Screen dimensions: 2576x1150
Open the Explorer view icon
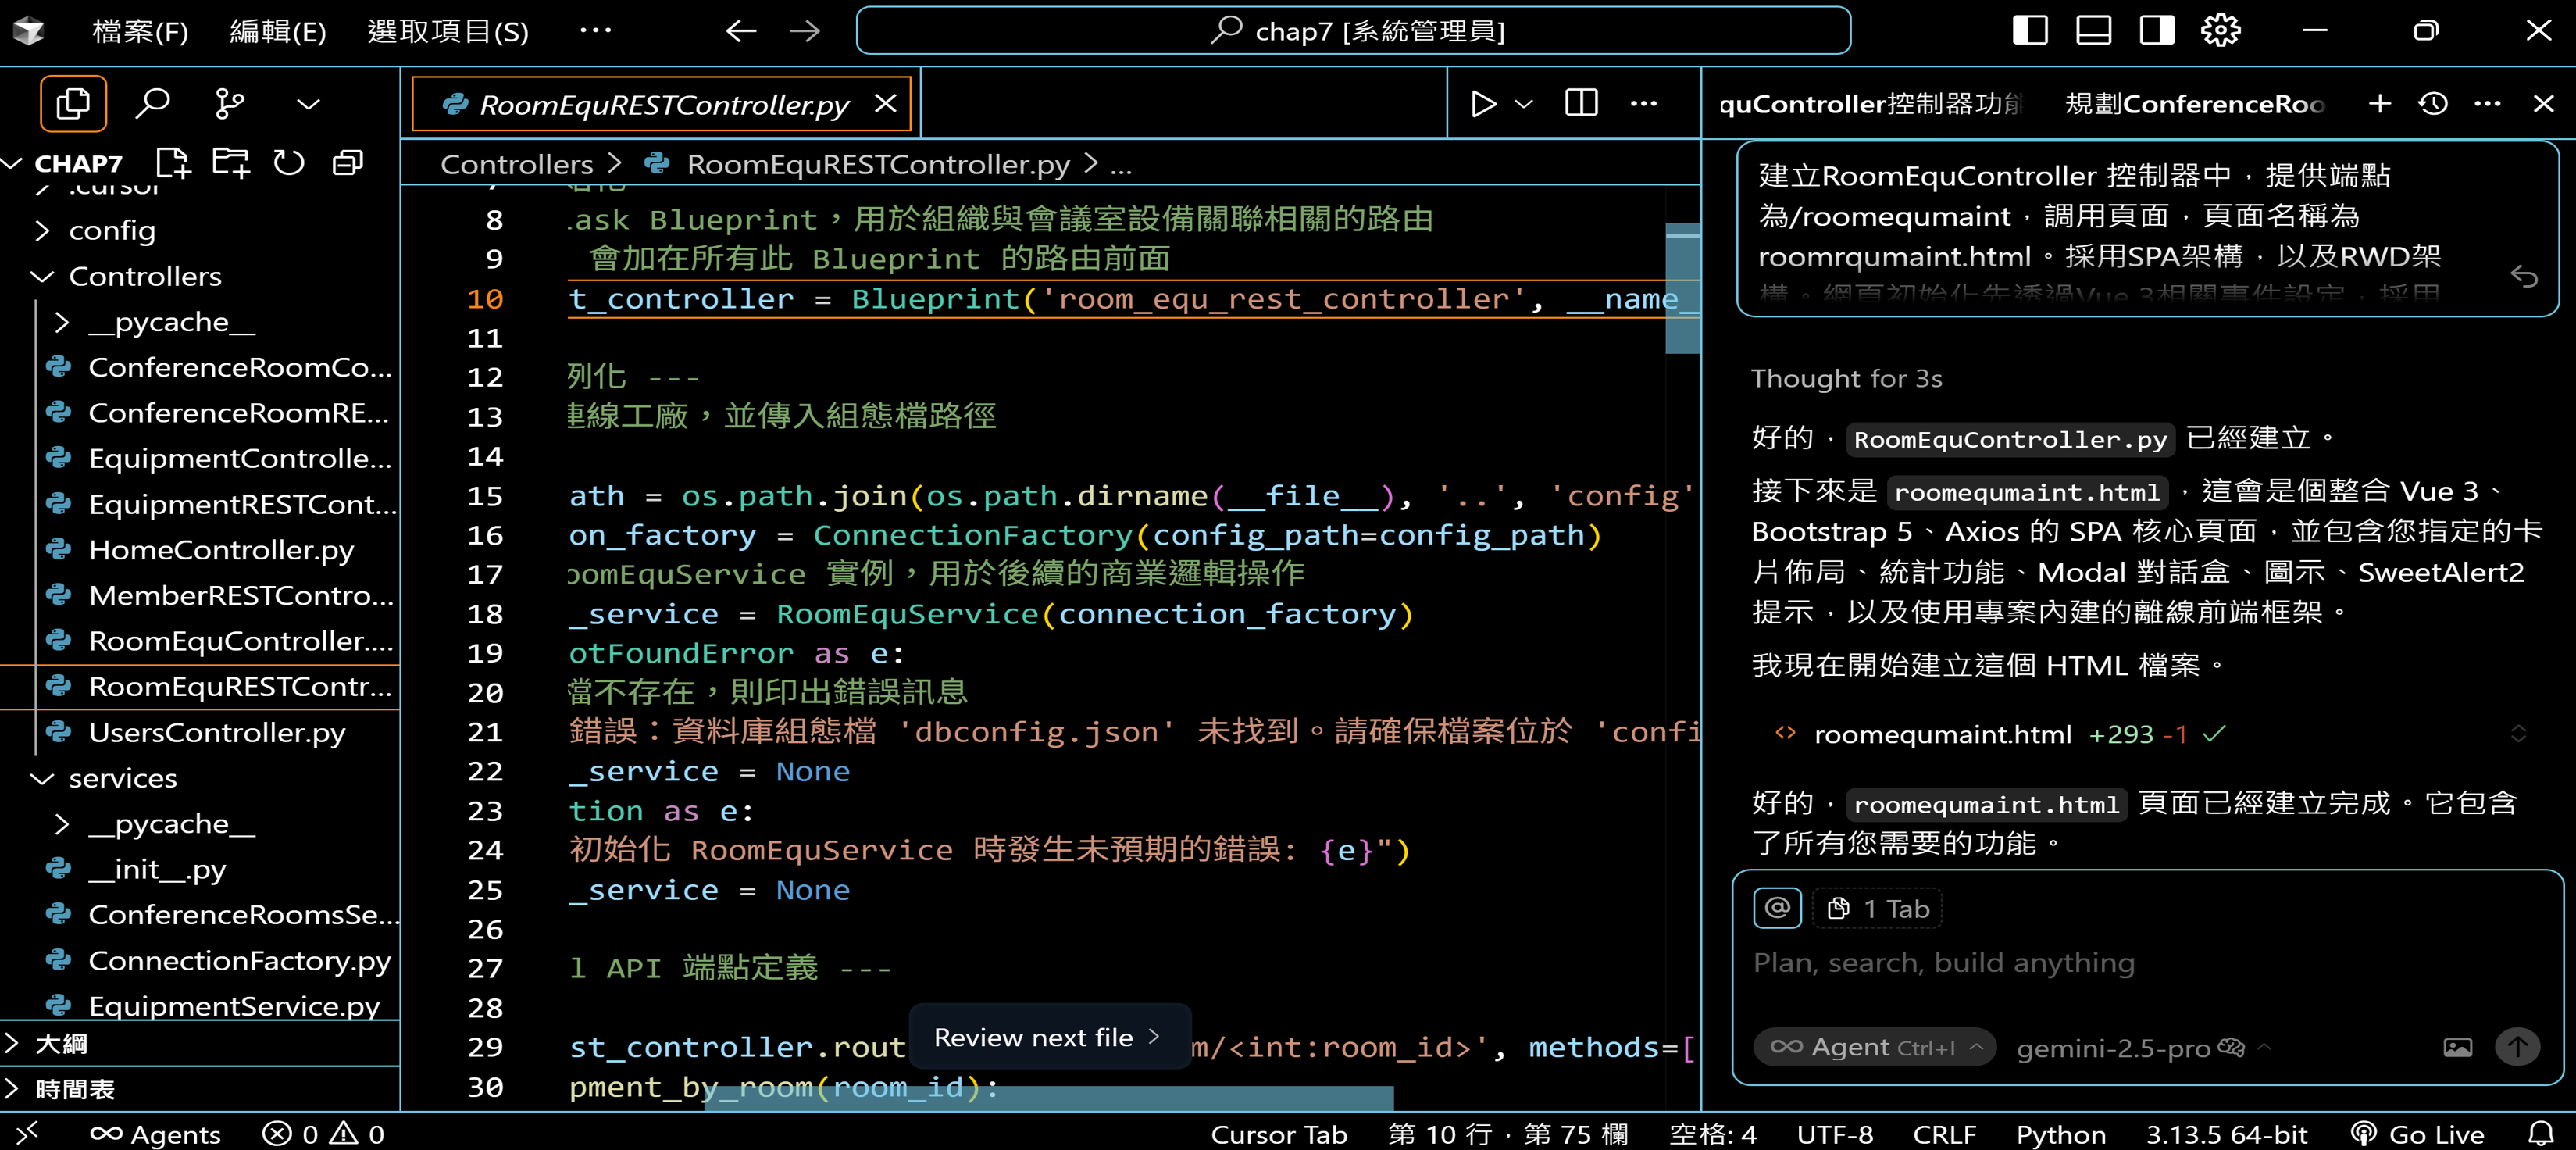click(x=73, y=103)
